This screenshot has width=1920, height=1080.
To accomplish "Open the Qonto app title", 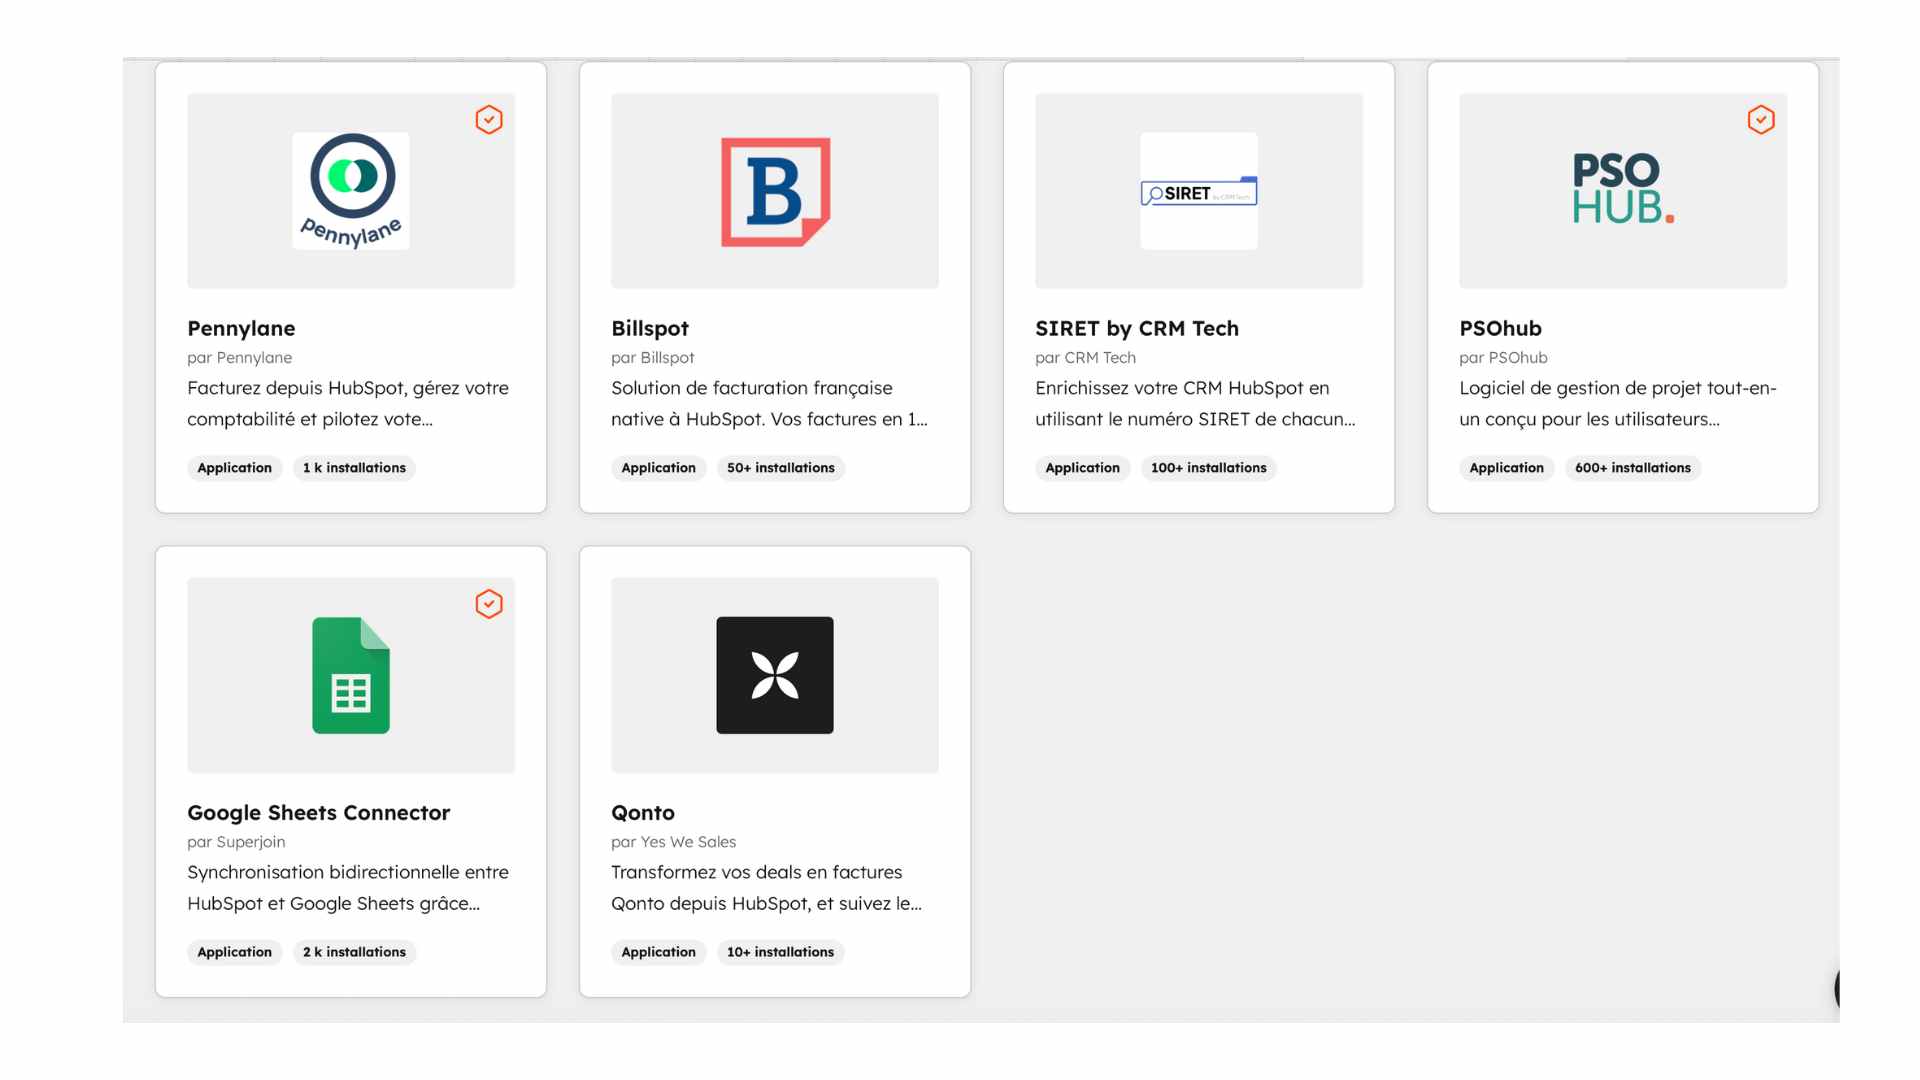I will 643,812.
